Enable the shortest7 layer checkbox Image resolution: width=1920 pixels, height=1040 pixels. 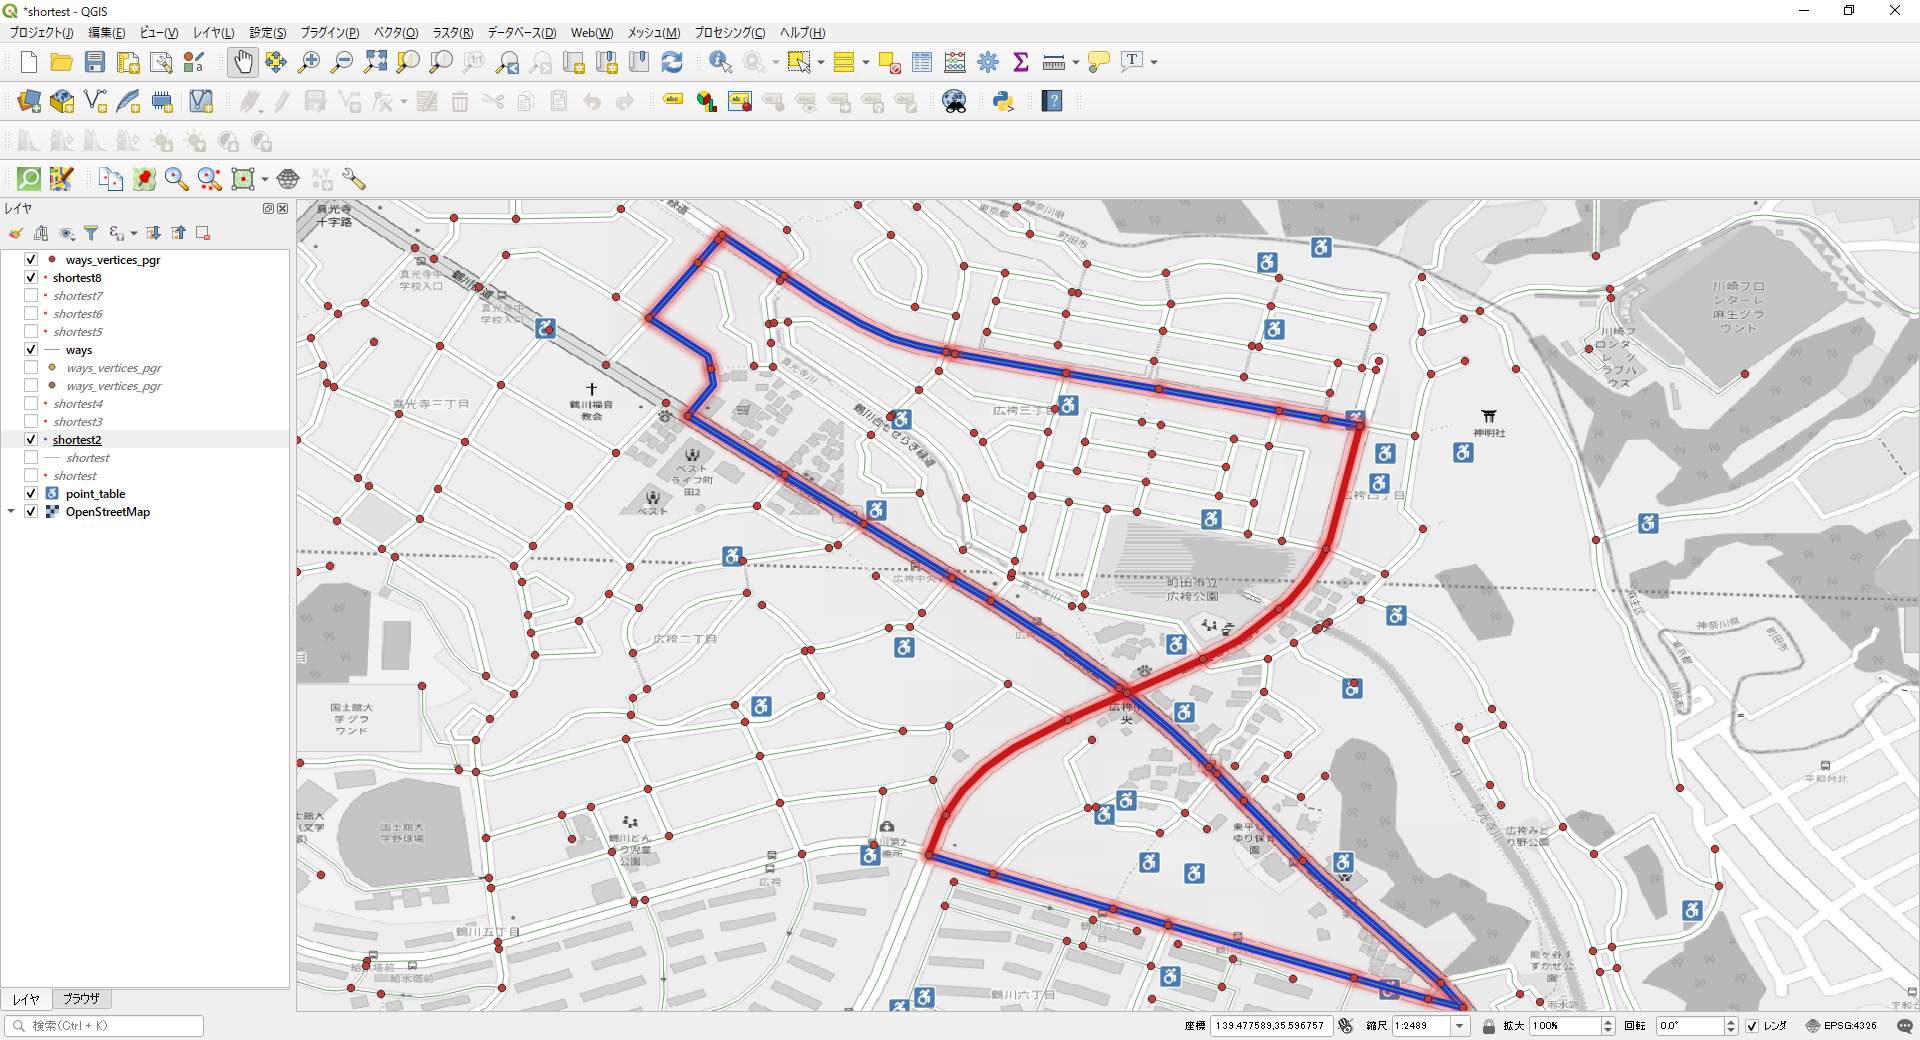point(31,296)
